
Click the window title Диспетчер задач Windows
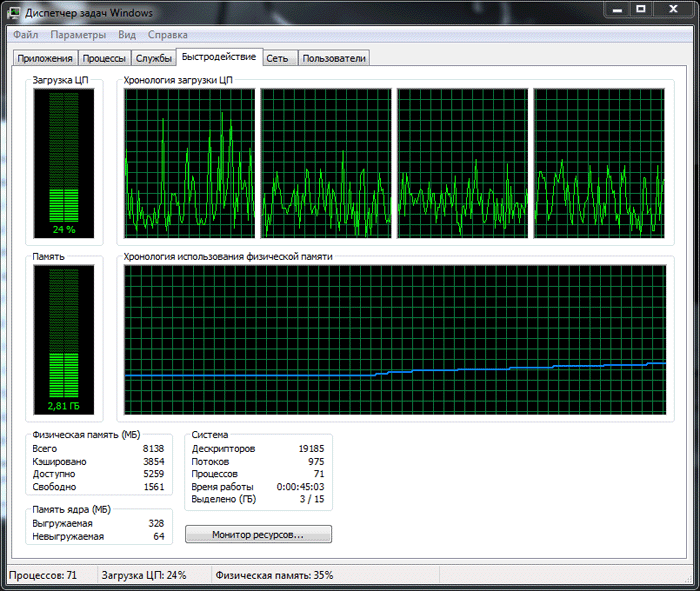click(89, 13)
